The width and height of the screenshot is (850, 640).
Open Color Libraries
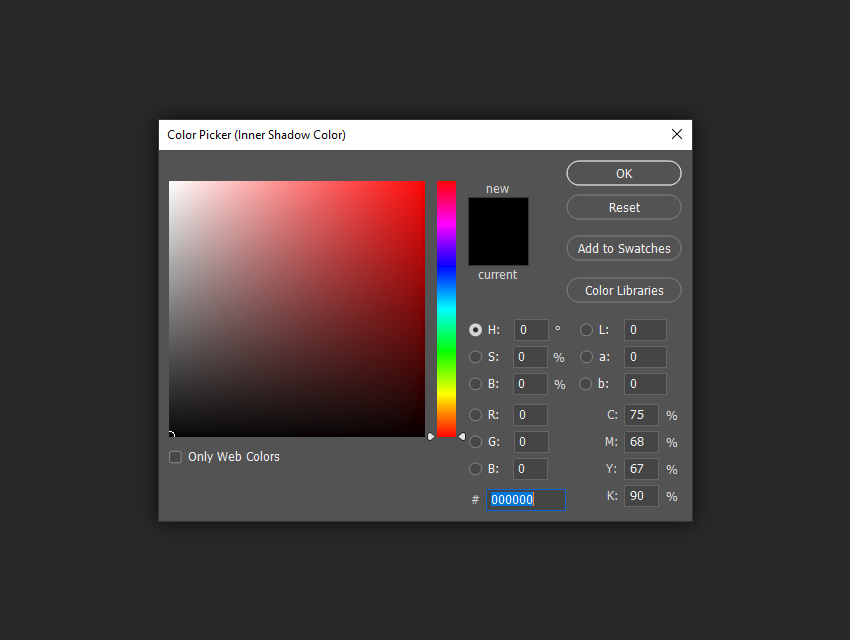[x=623, y=290]
